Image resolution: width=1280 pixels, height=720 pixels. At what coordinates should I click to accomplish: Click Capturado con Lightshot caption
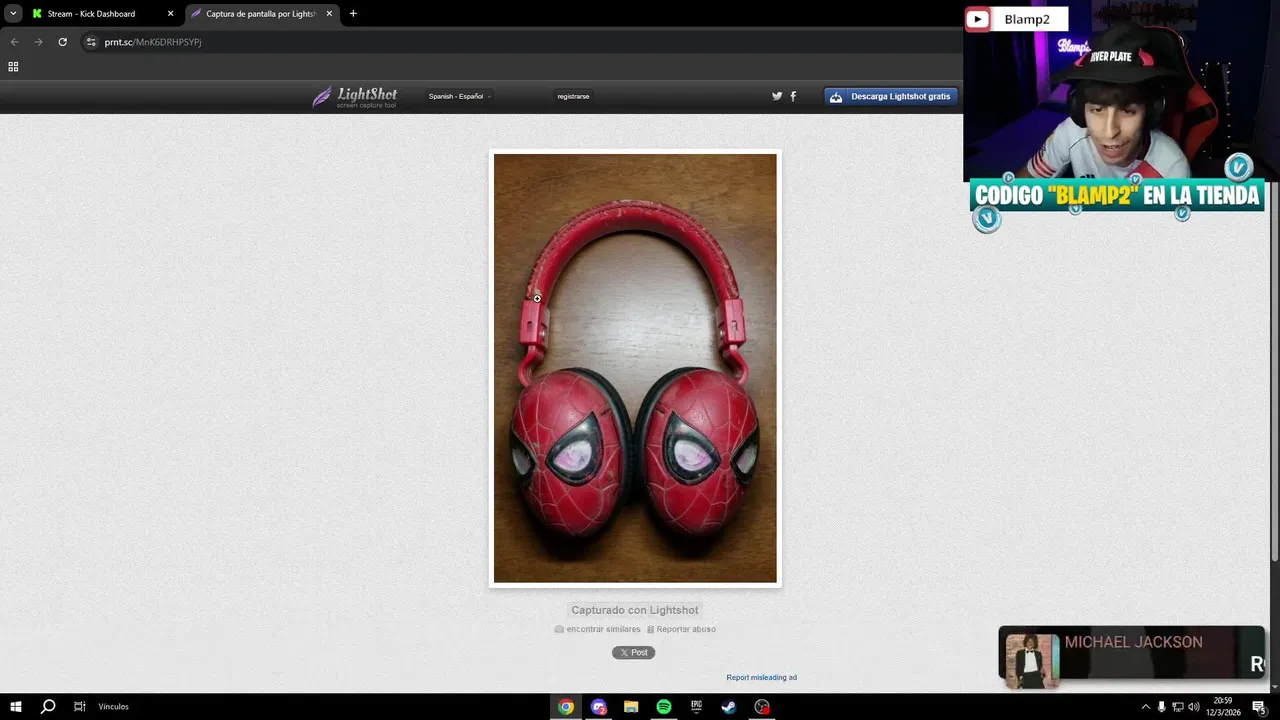635,610
